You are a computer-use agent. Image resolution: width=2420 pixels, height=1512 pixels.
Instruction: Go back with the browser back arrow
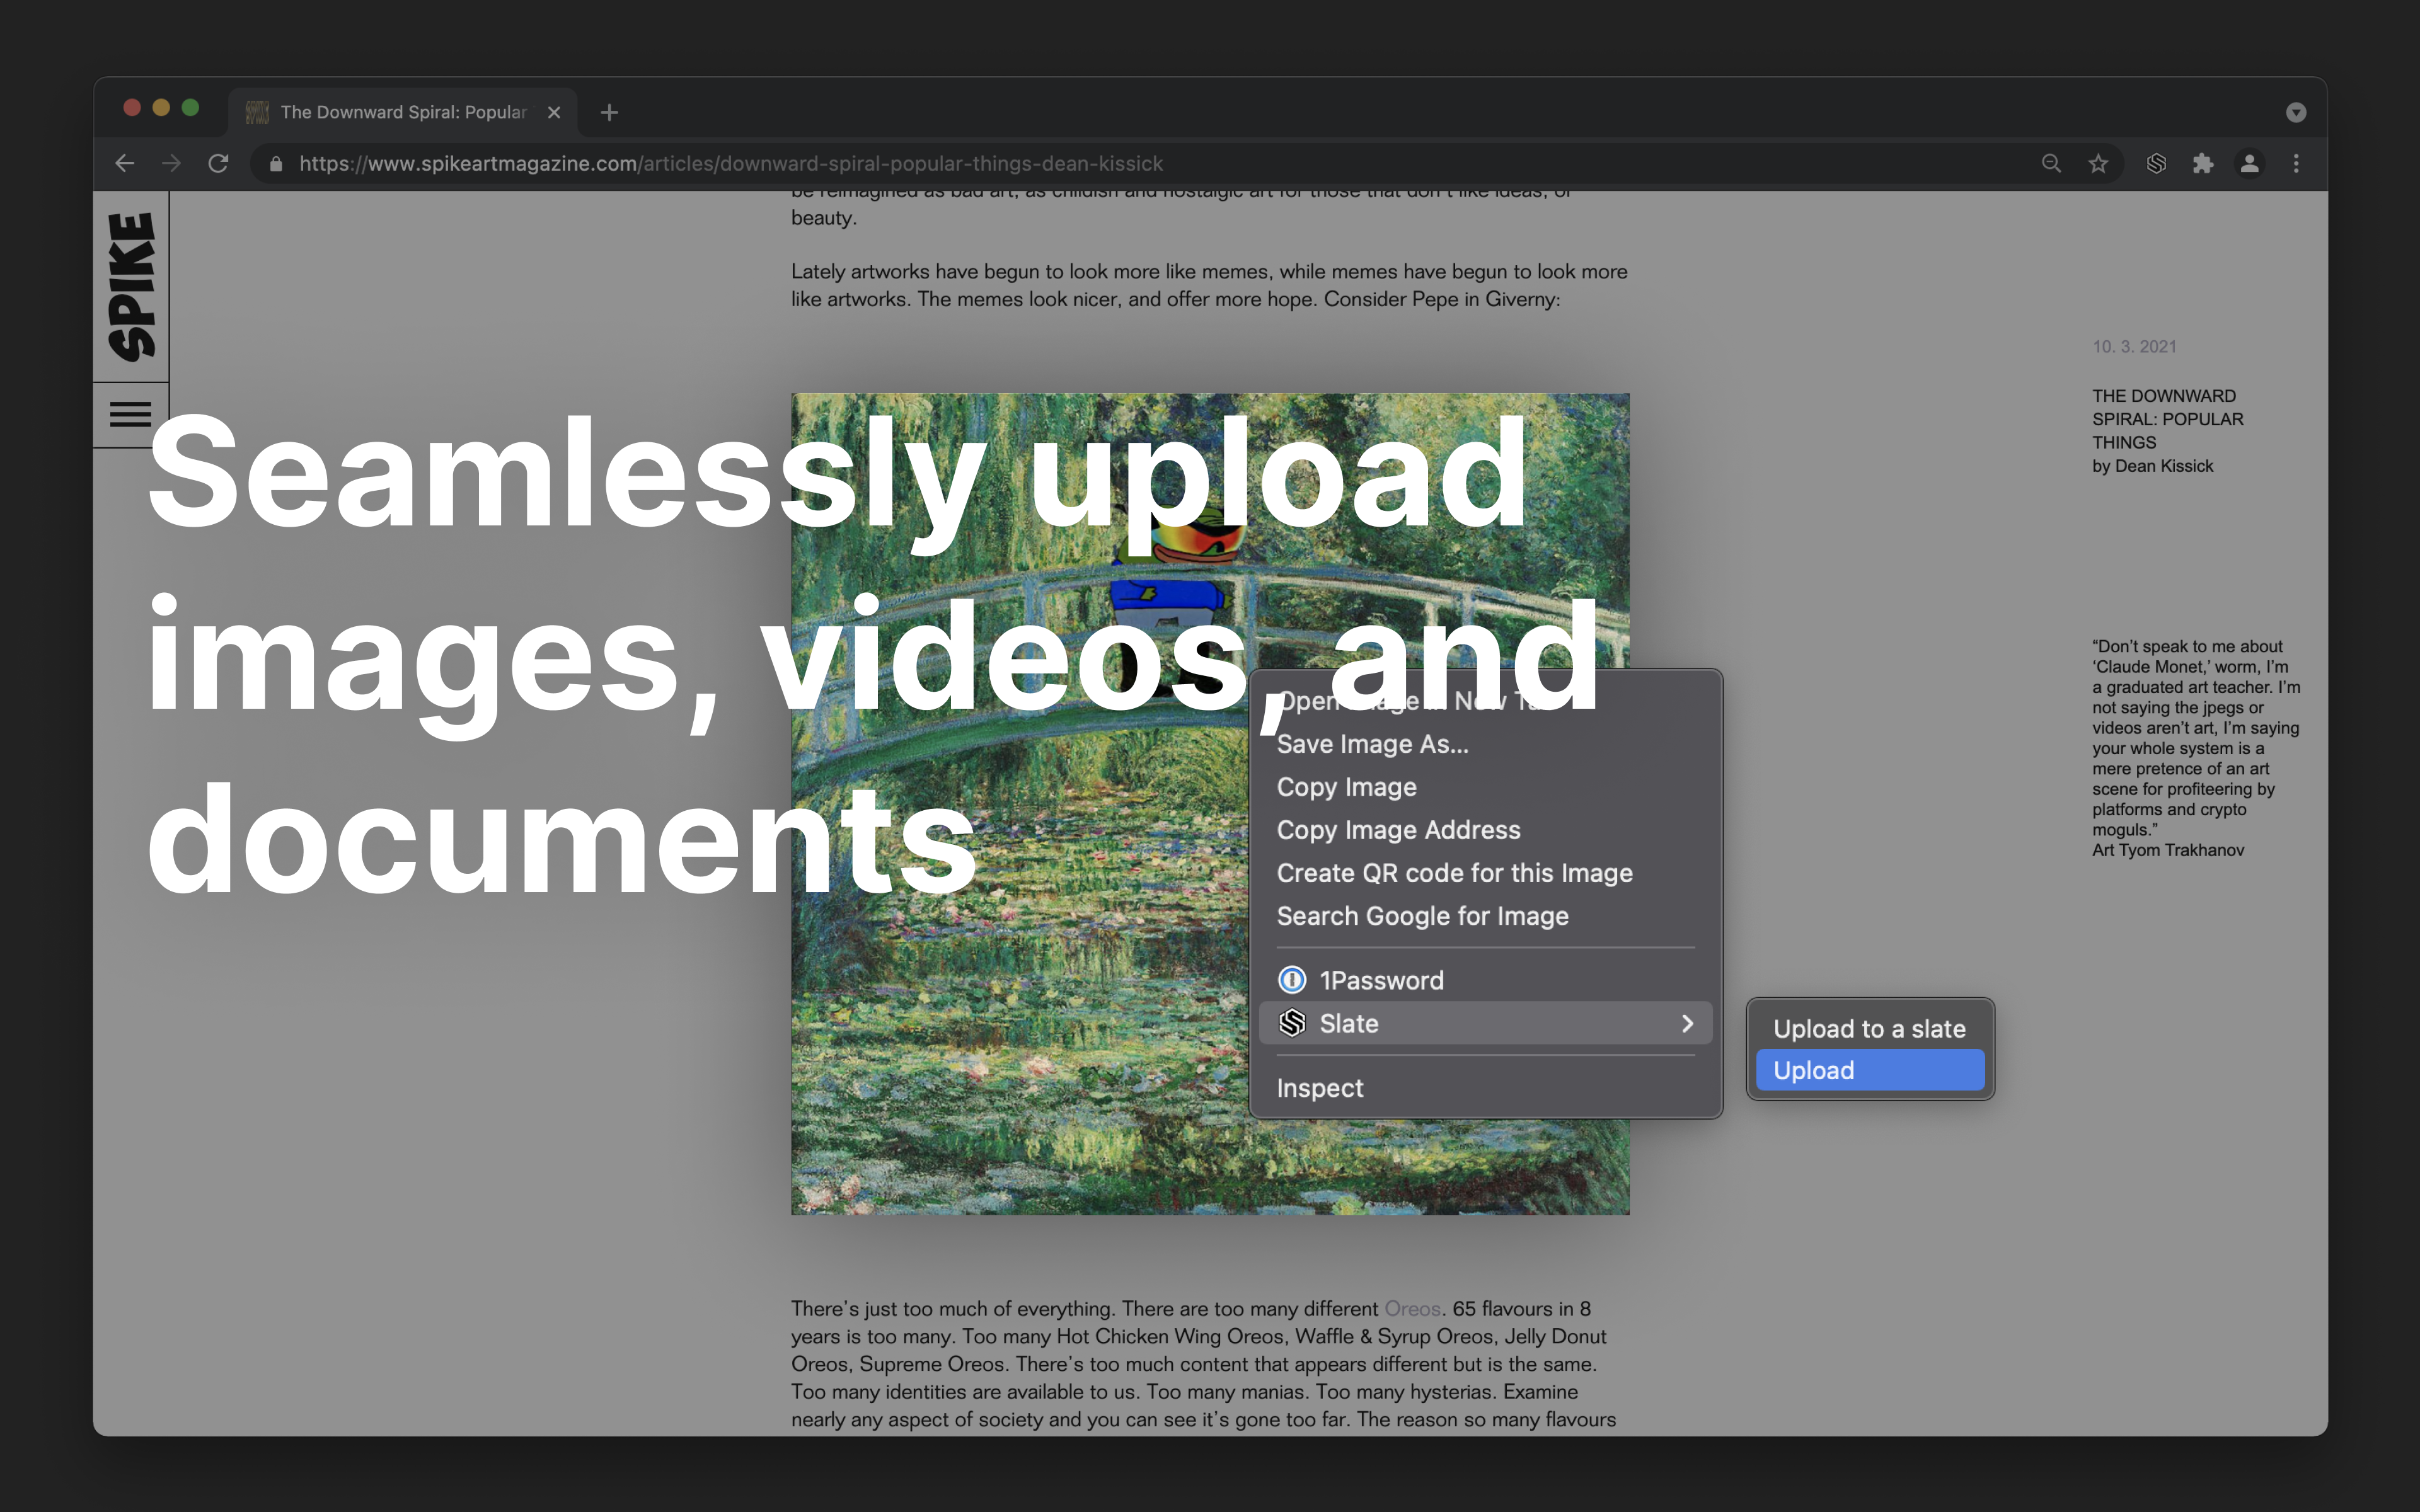pos(124,163)
